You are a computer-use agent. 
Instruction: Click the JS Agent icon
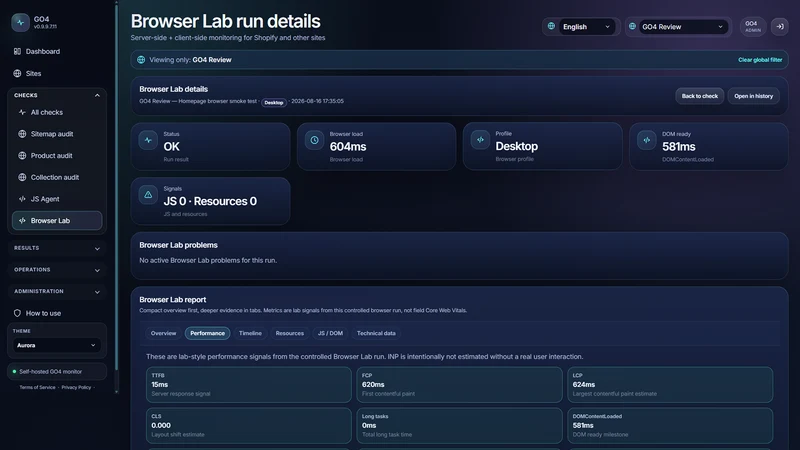22,199
